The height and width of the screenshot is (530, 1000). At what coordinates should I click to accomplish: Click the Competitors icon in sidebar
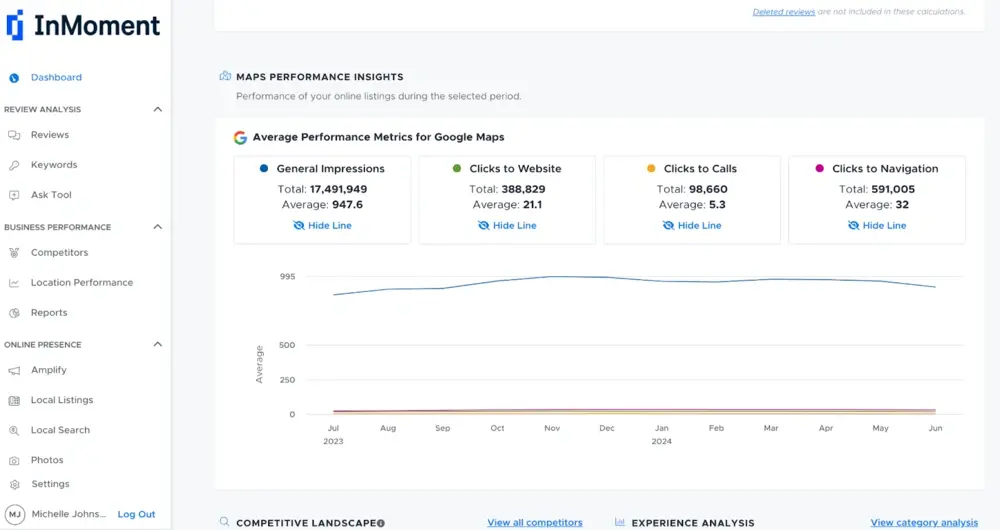pyautogui.click(x=14, y=253)
